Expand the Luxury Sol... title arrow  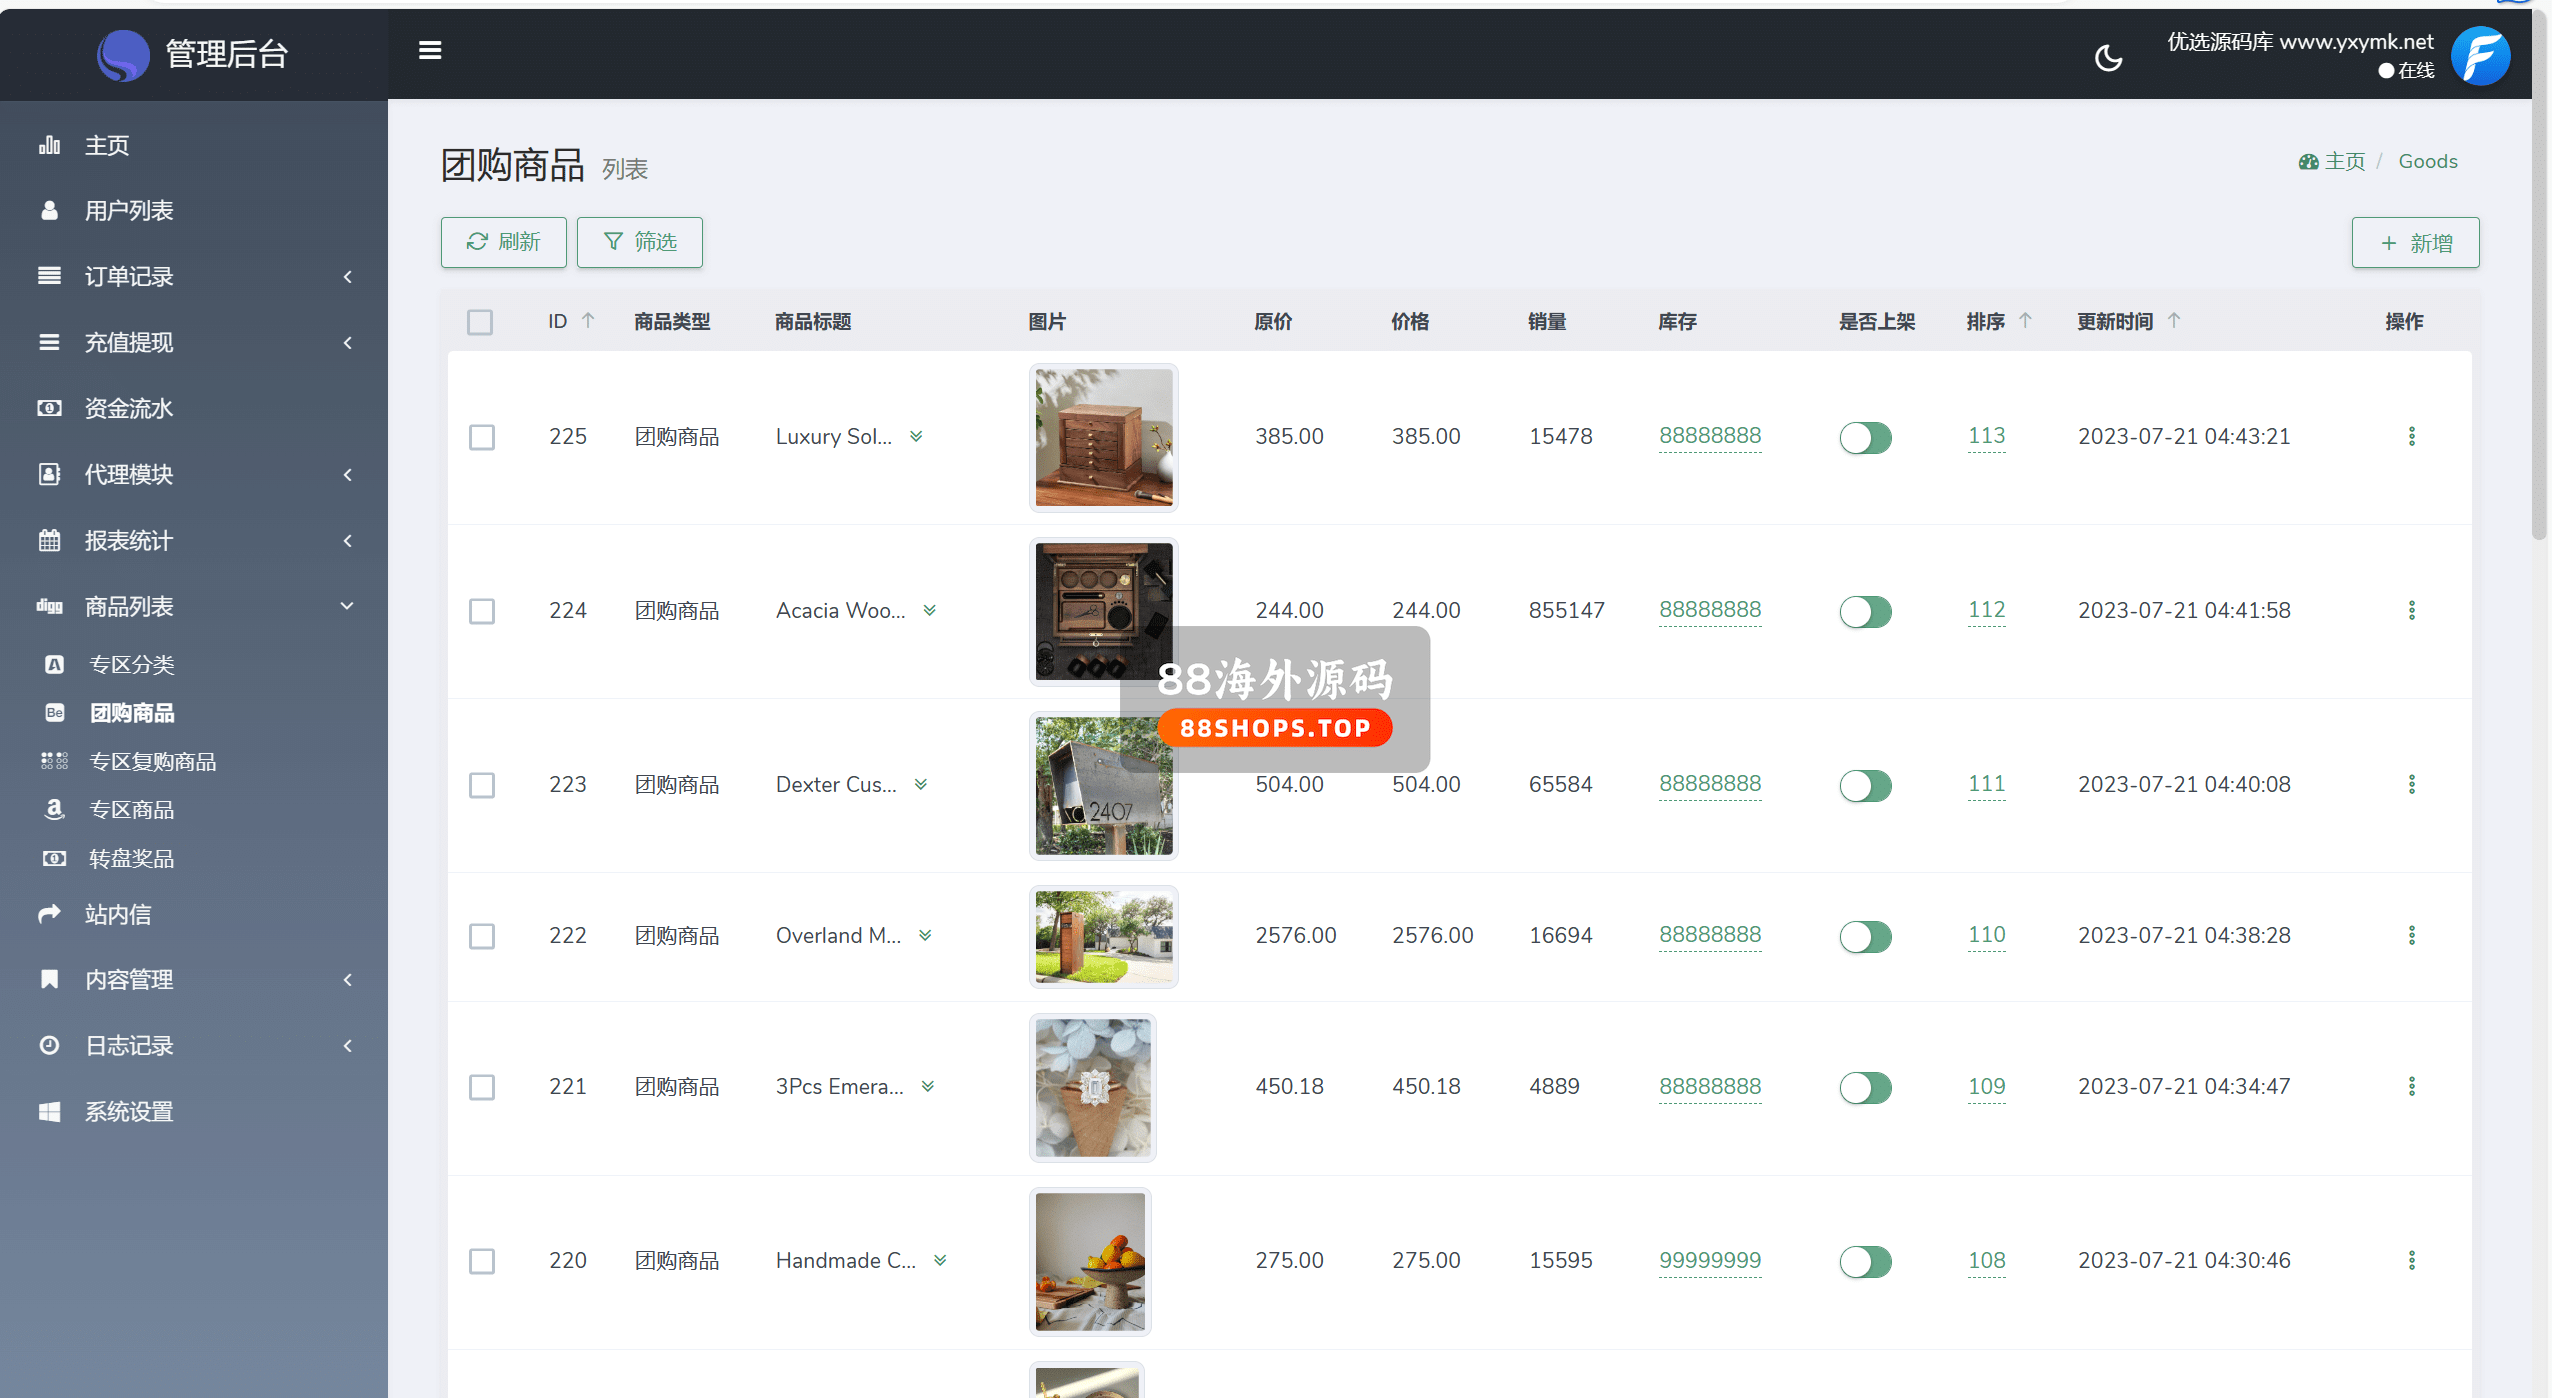pos(916,436)
